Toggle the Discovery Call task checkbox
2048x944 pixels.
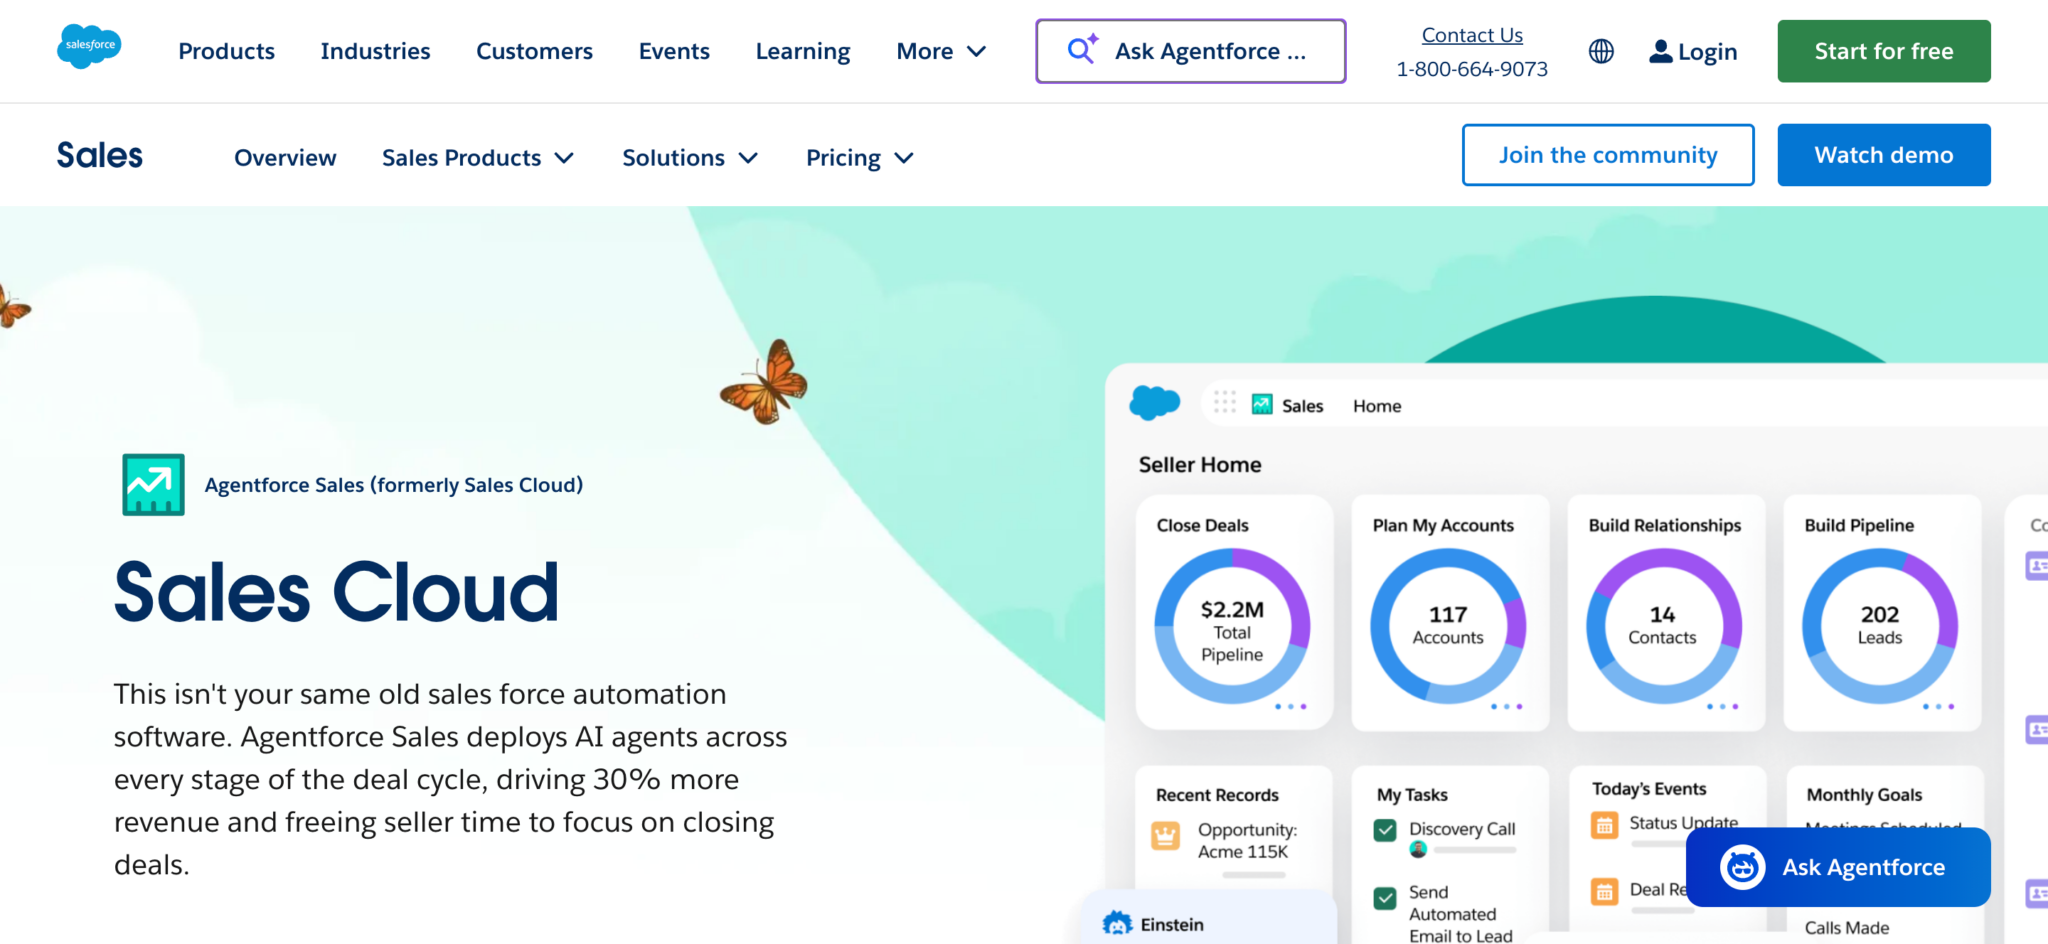pyautogui.click(x=1385, y=830)
